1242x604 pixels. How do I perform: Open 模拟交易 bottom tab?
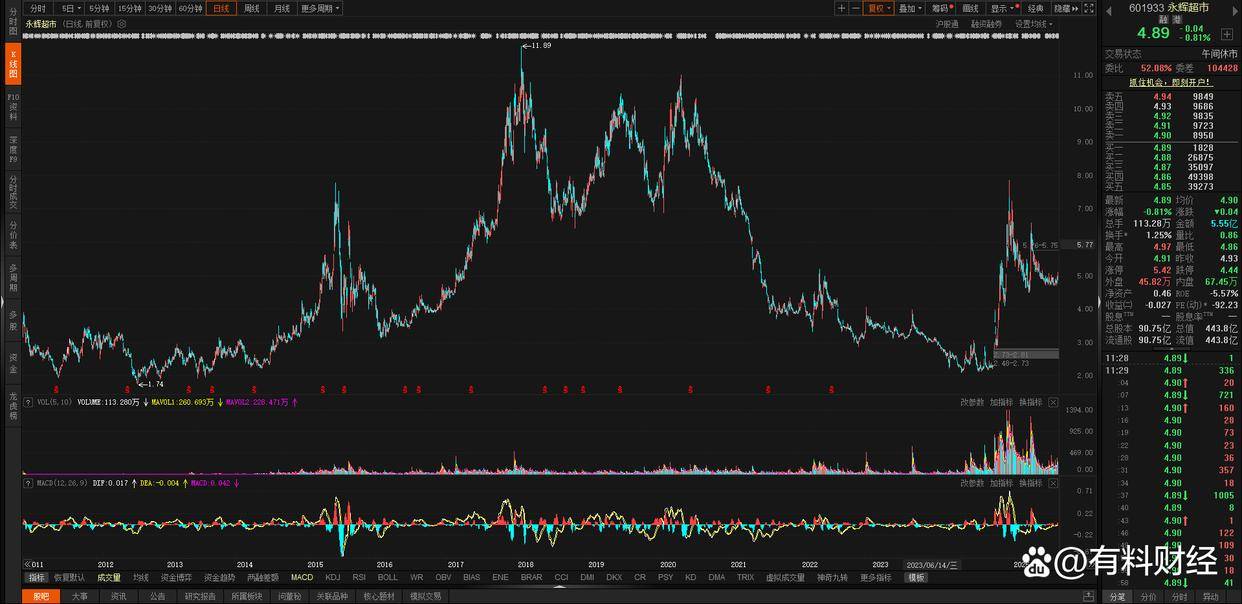pos(425,596)
